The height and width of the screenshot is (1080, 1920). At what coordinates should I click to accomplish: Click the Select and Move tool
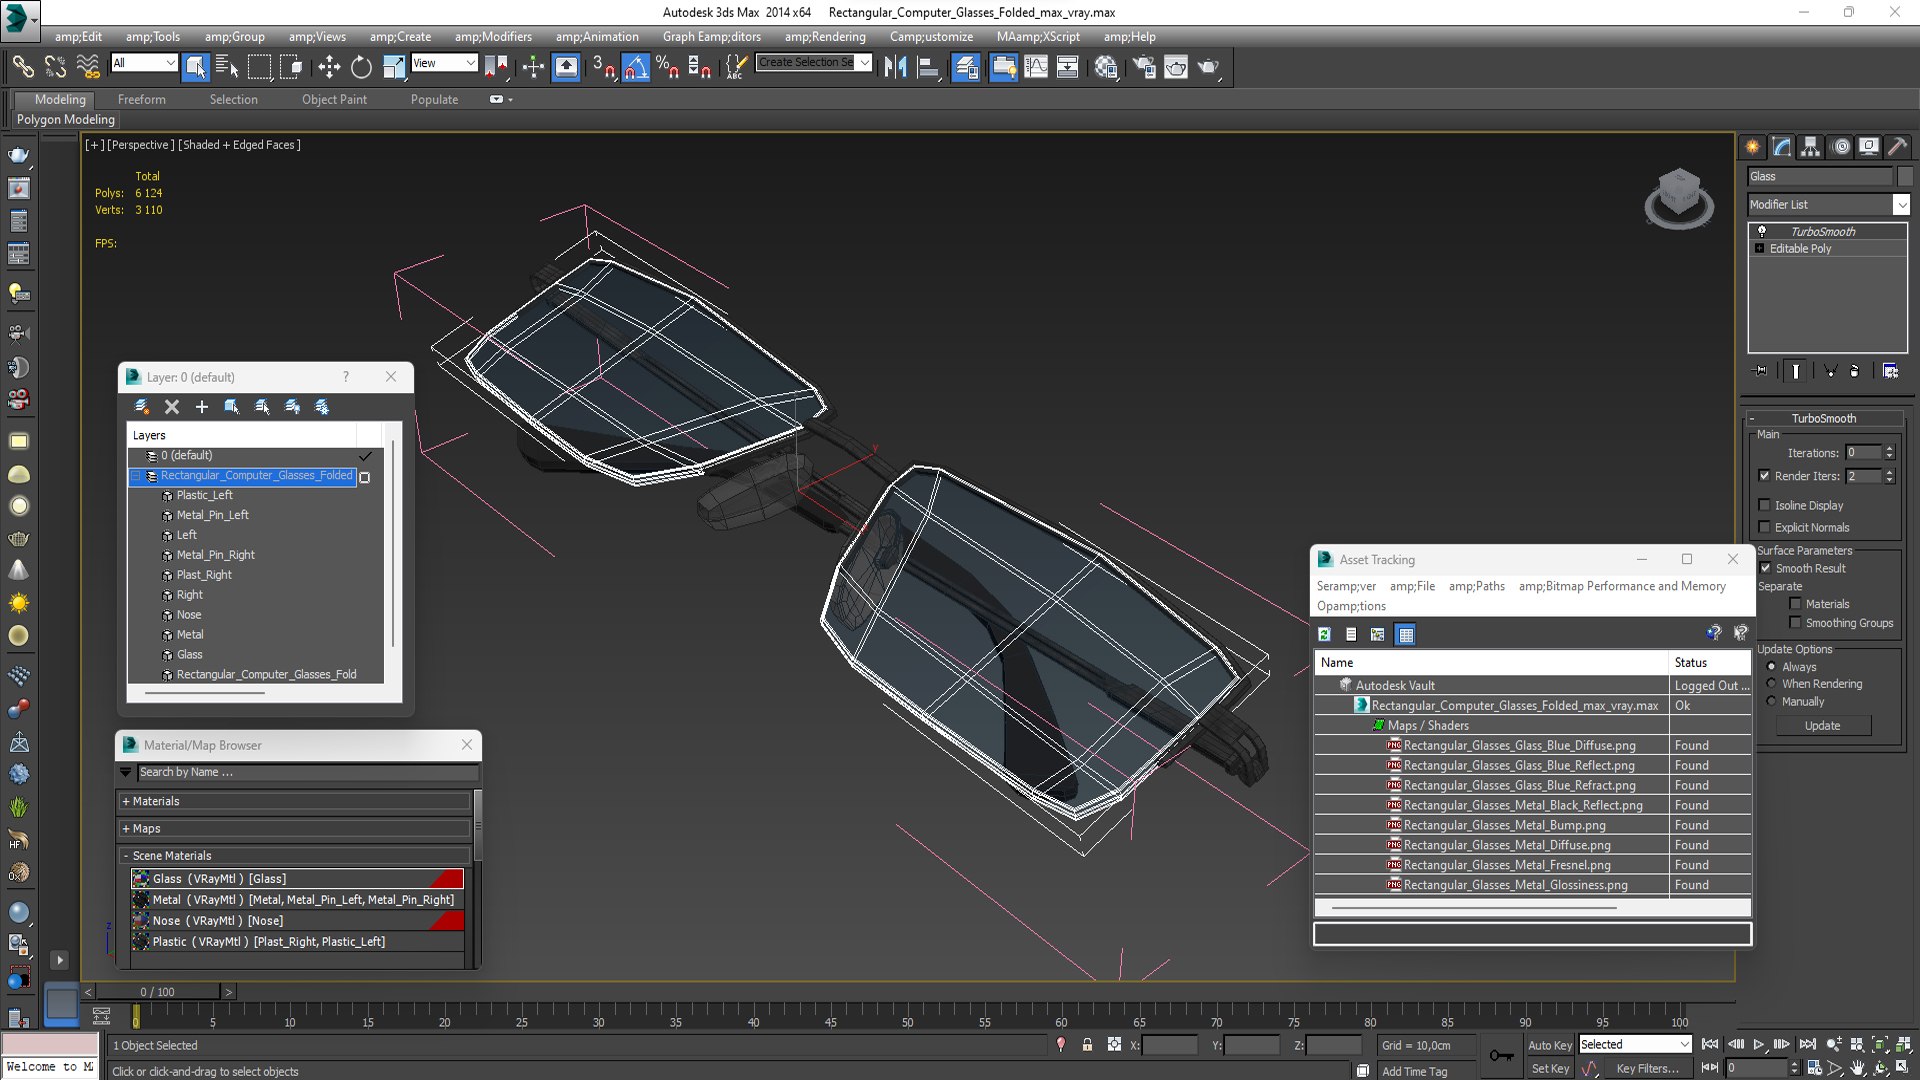[328, 67]
